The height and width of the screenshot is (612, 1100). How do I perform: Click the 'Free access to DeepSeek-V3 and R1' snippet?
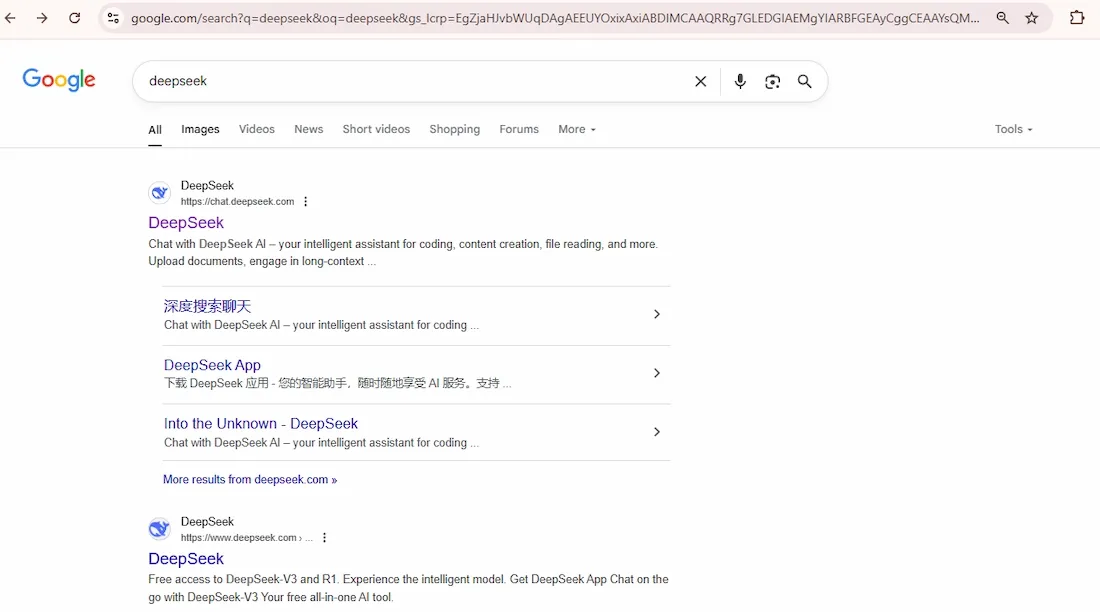[408, 588]
